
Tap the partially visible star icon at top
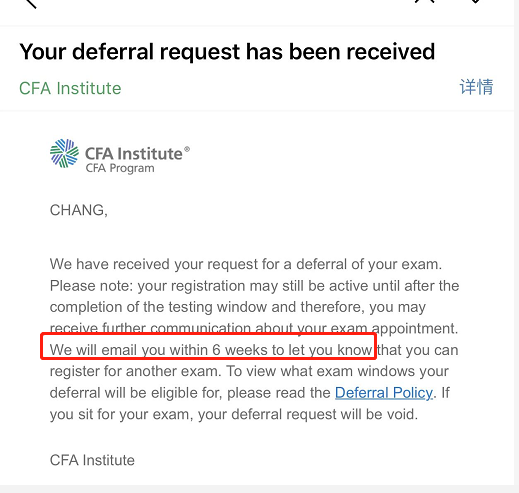(425, 2)
